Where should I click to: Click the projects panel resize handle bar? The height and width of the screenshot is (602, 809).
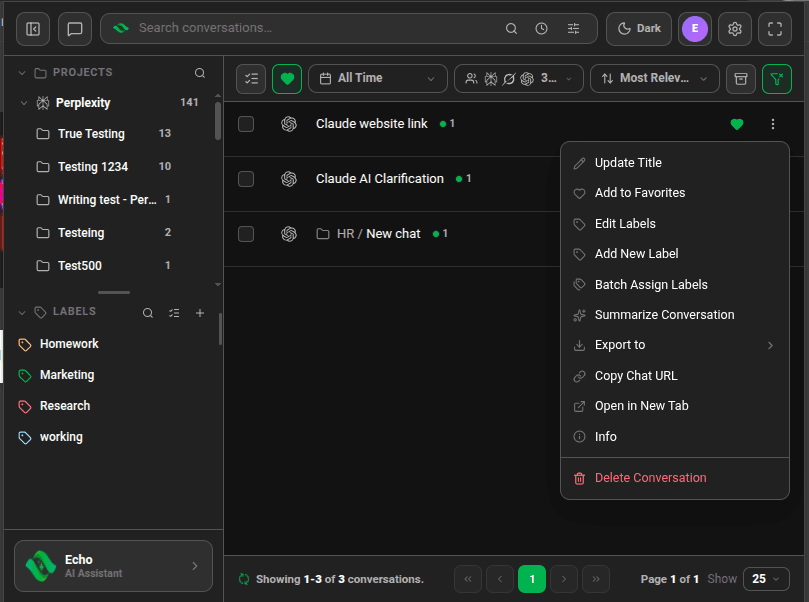pyautogui.click(x=114, y=292)
